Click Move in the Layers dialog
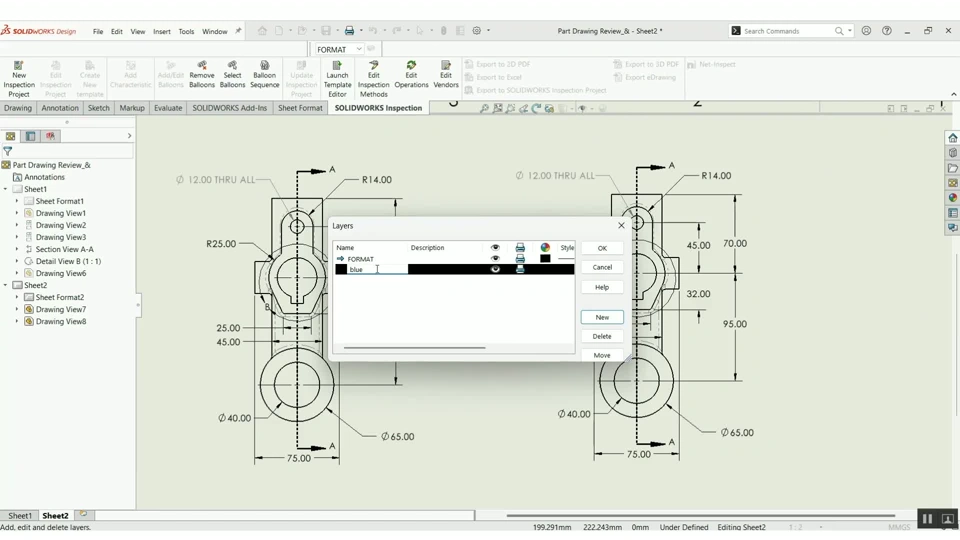The height and width of the screenshot is (540, 960). (602, 355)
